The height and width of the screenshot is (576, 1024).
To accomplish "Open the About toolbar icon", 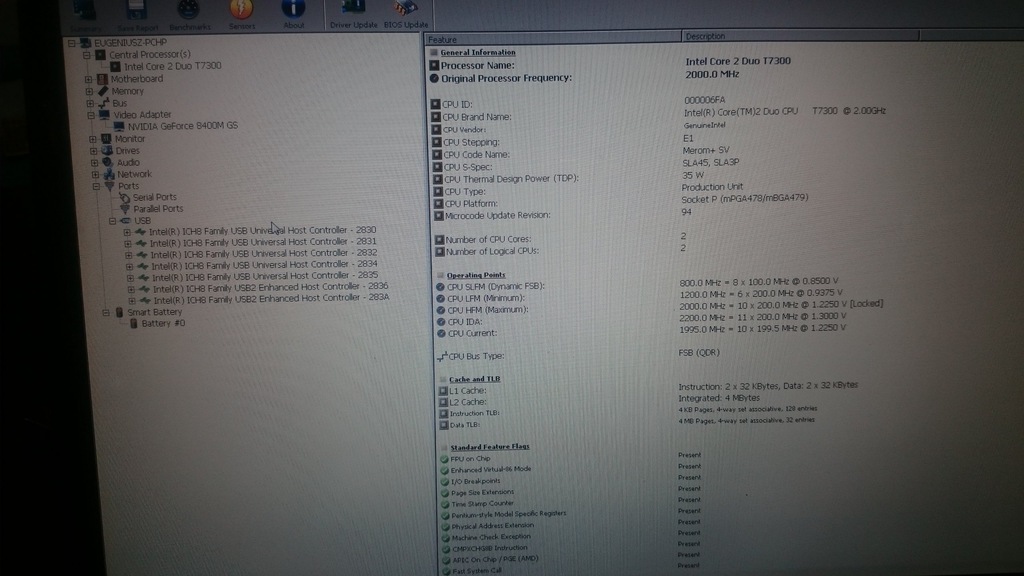I will pos(293,14).
